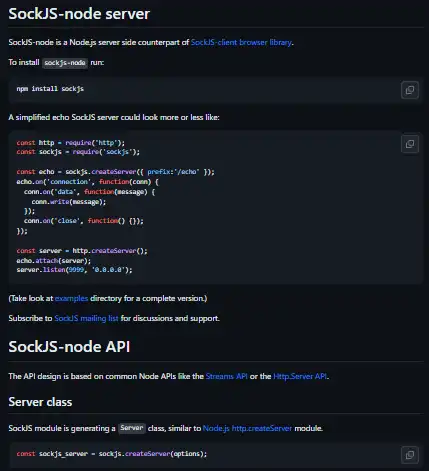
Task: Click the conn.on('data') code line
Action: [89, 192]
